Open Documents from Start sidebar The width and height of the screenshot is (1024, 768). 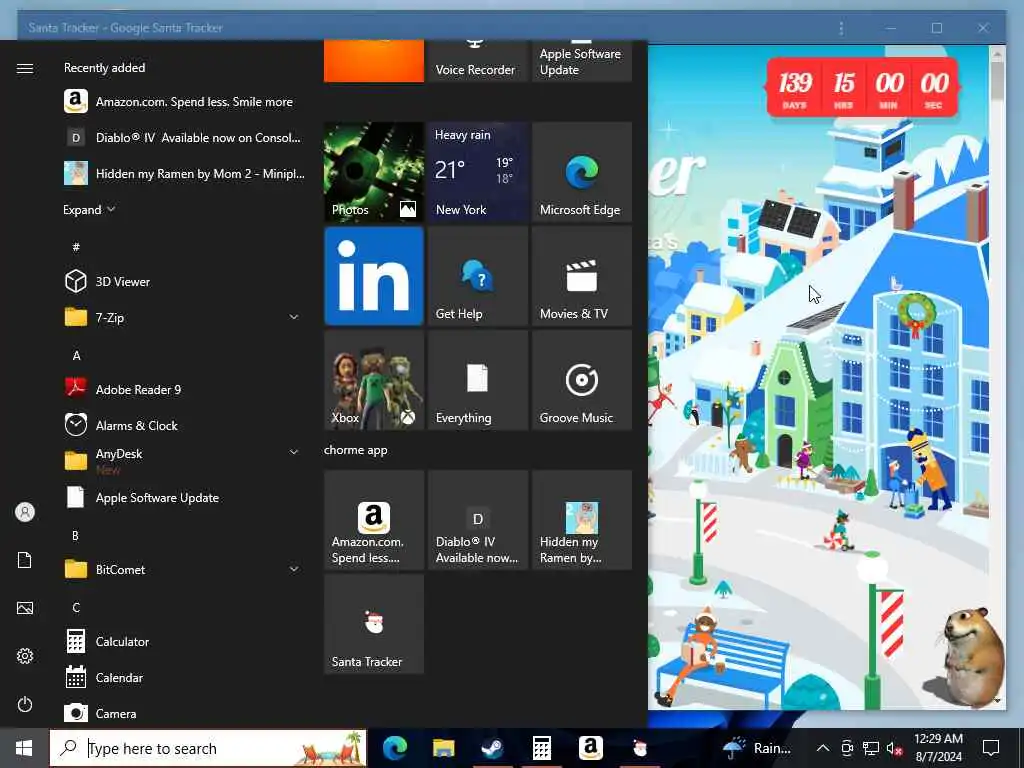coord(25,560)
